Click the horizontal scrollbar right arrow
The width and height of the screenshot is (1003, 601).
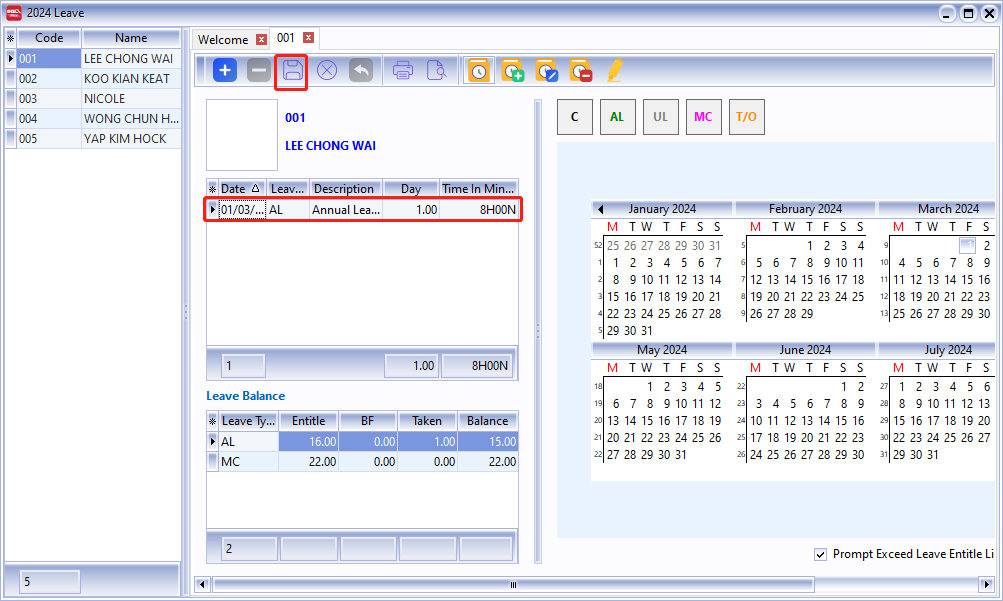tap(986, 584)
